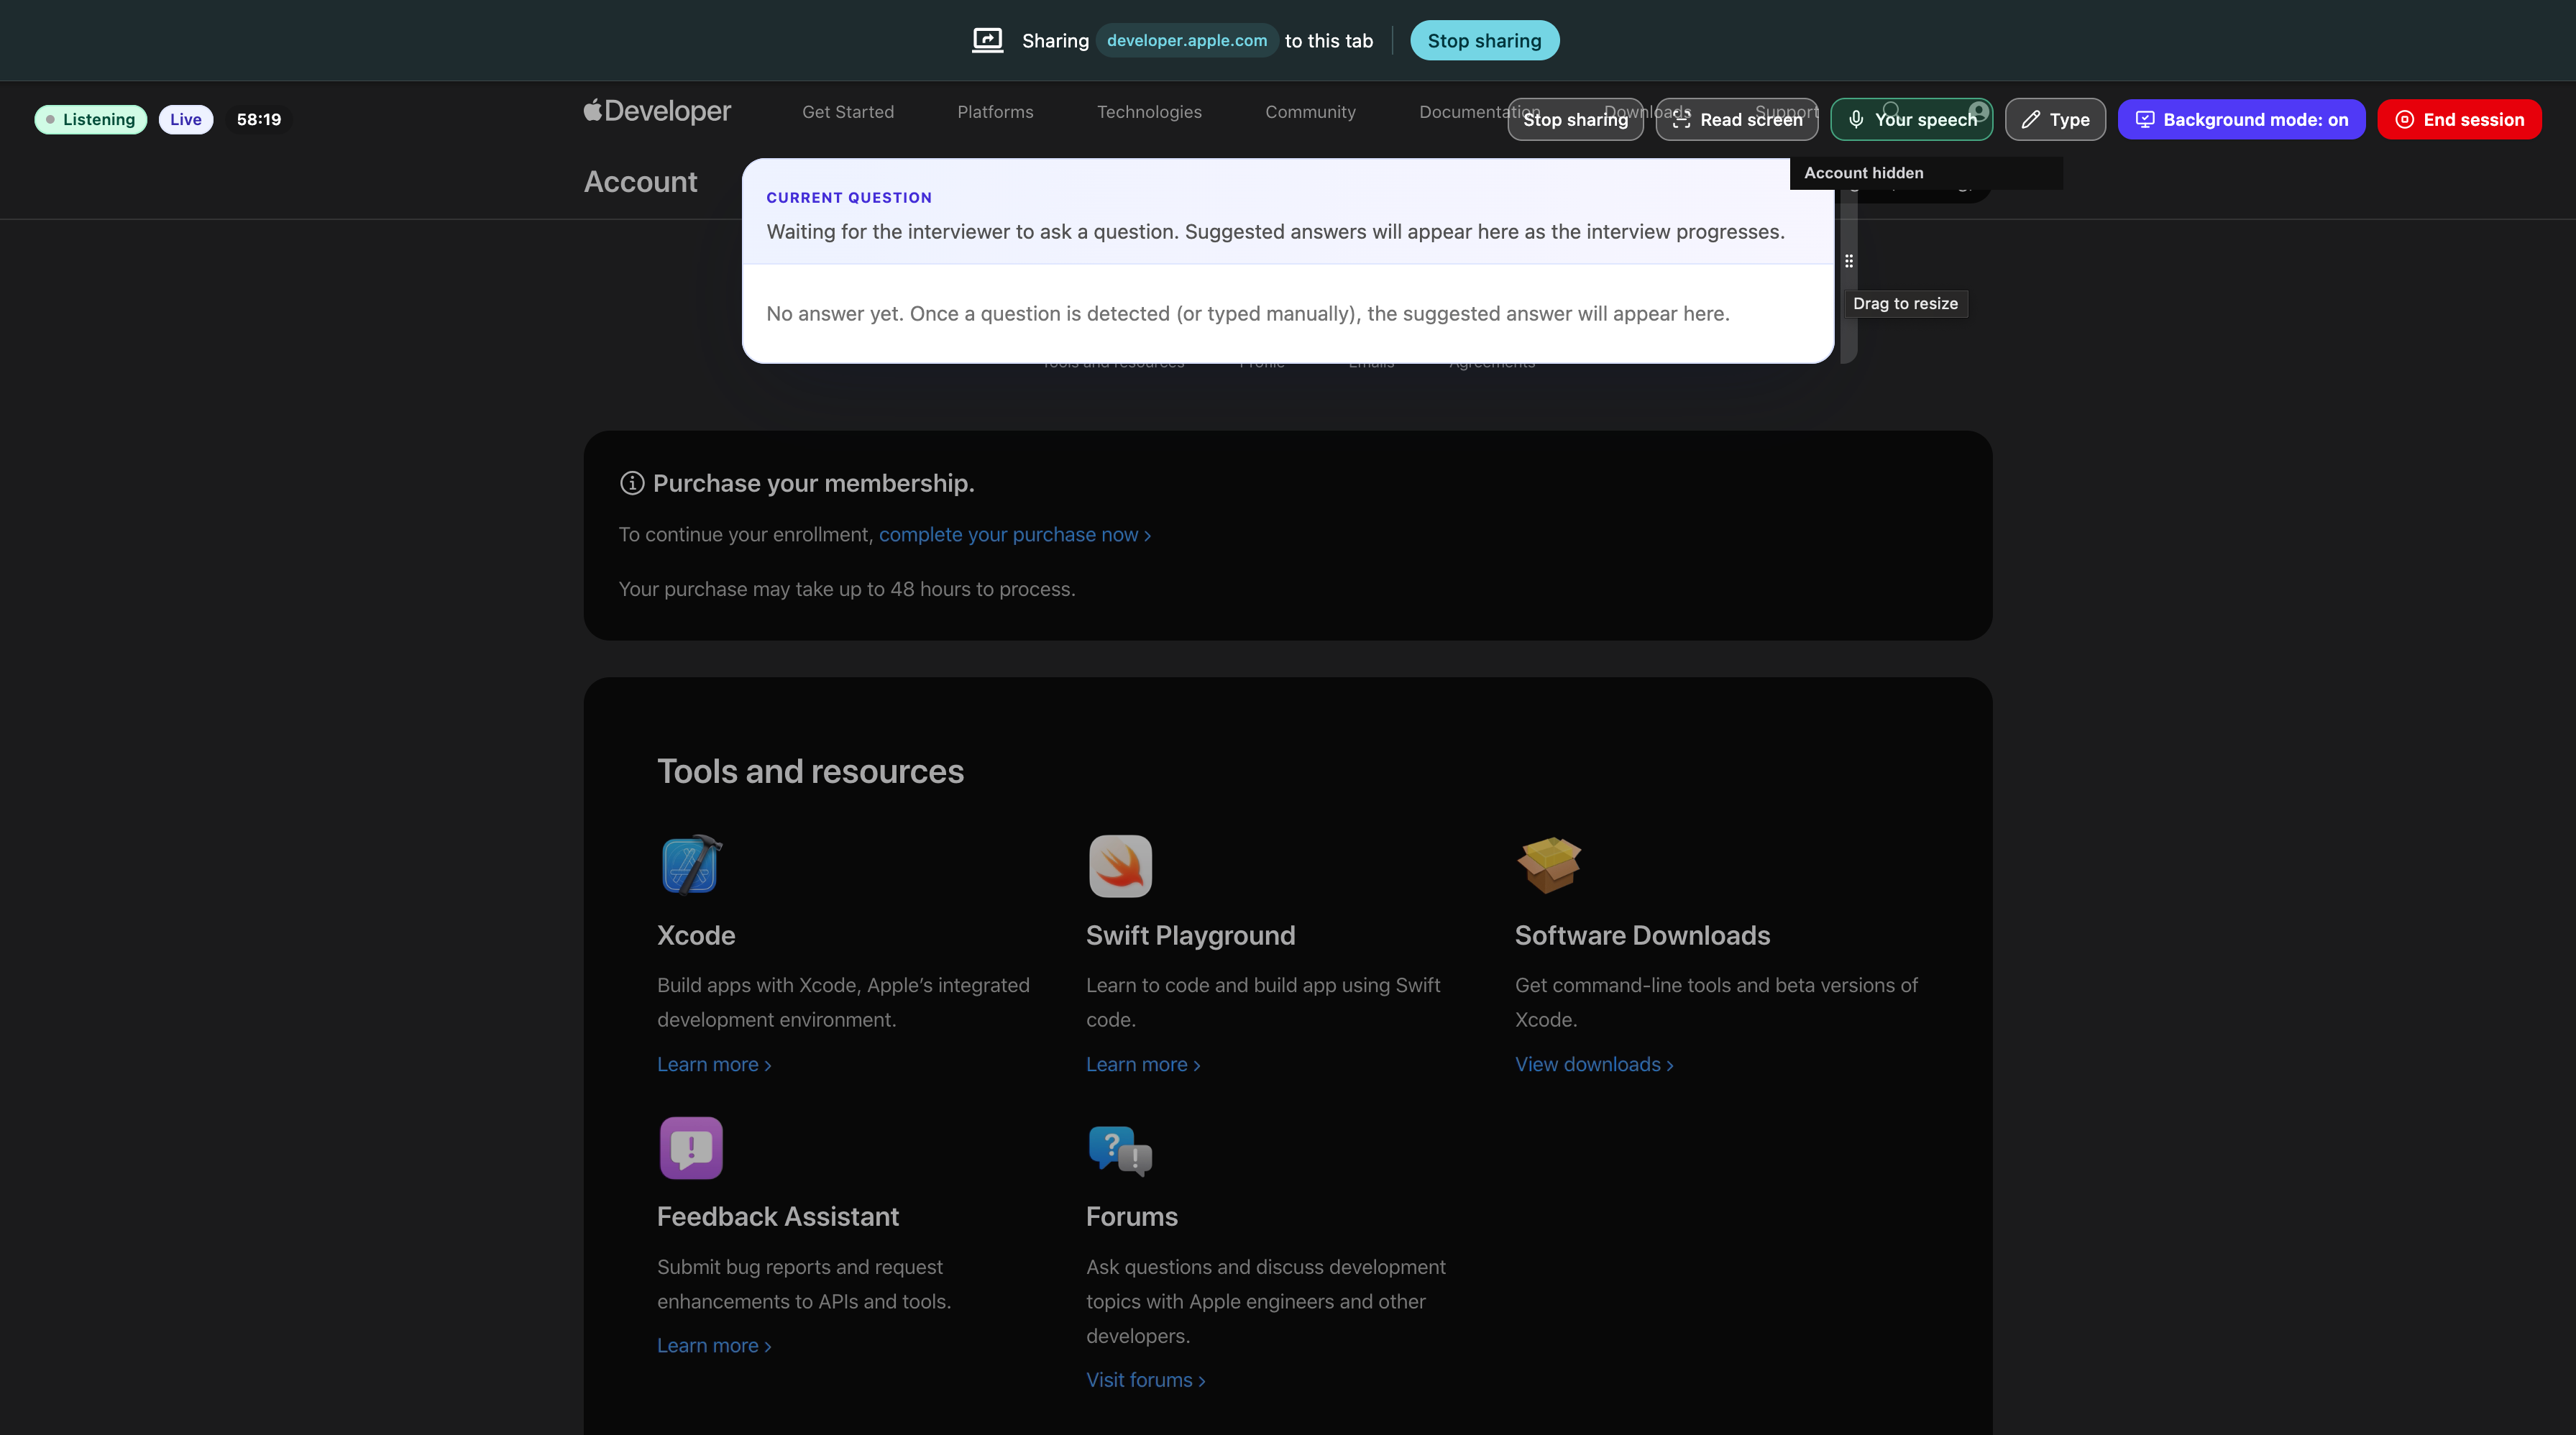Click the Apple Developer logo
Screen dimensions: 2576x1435
[657, 111]
